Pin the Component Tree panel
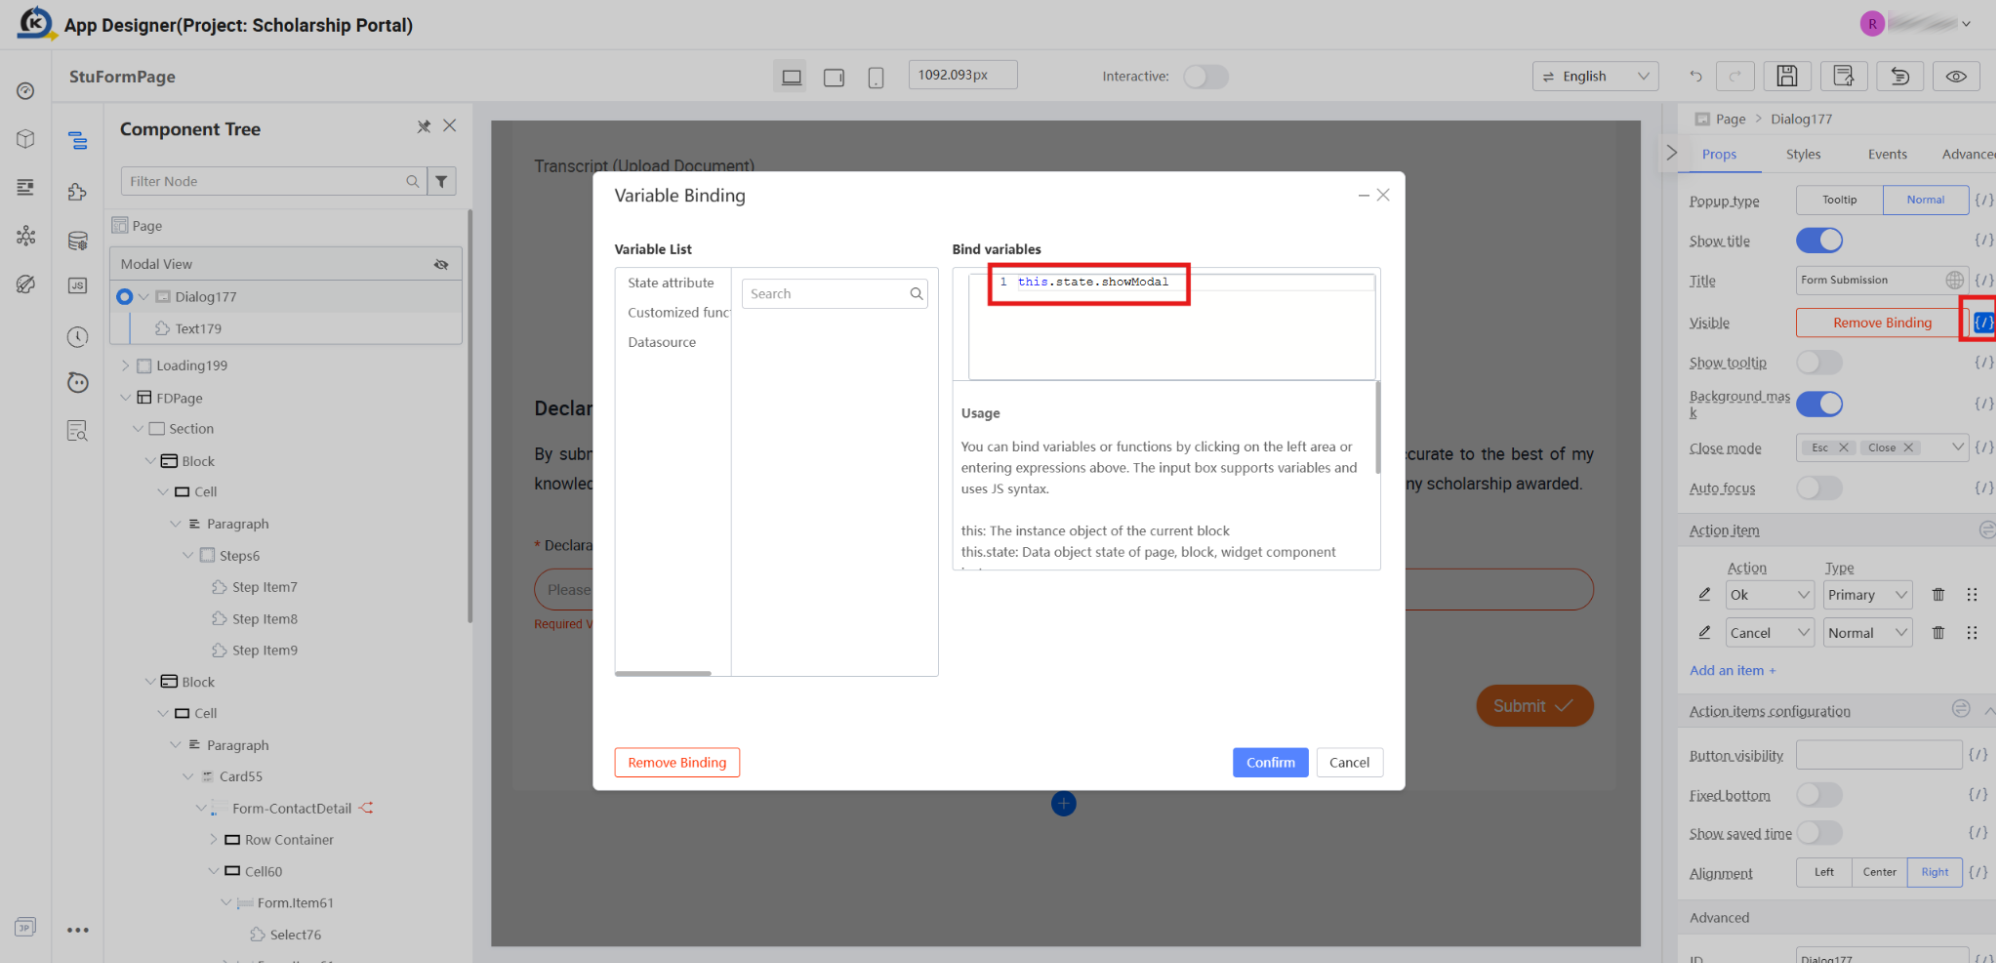 pyautogui.click(x=424, y=126)
